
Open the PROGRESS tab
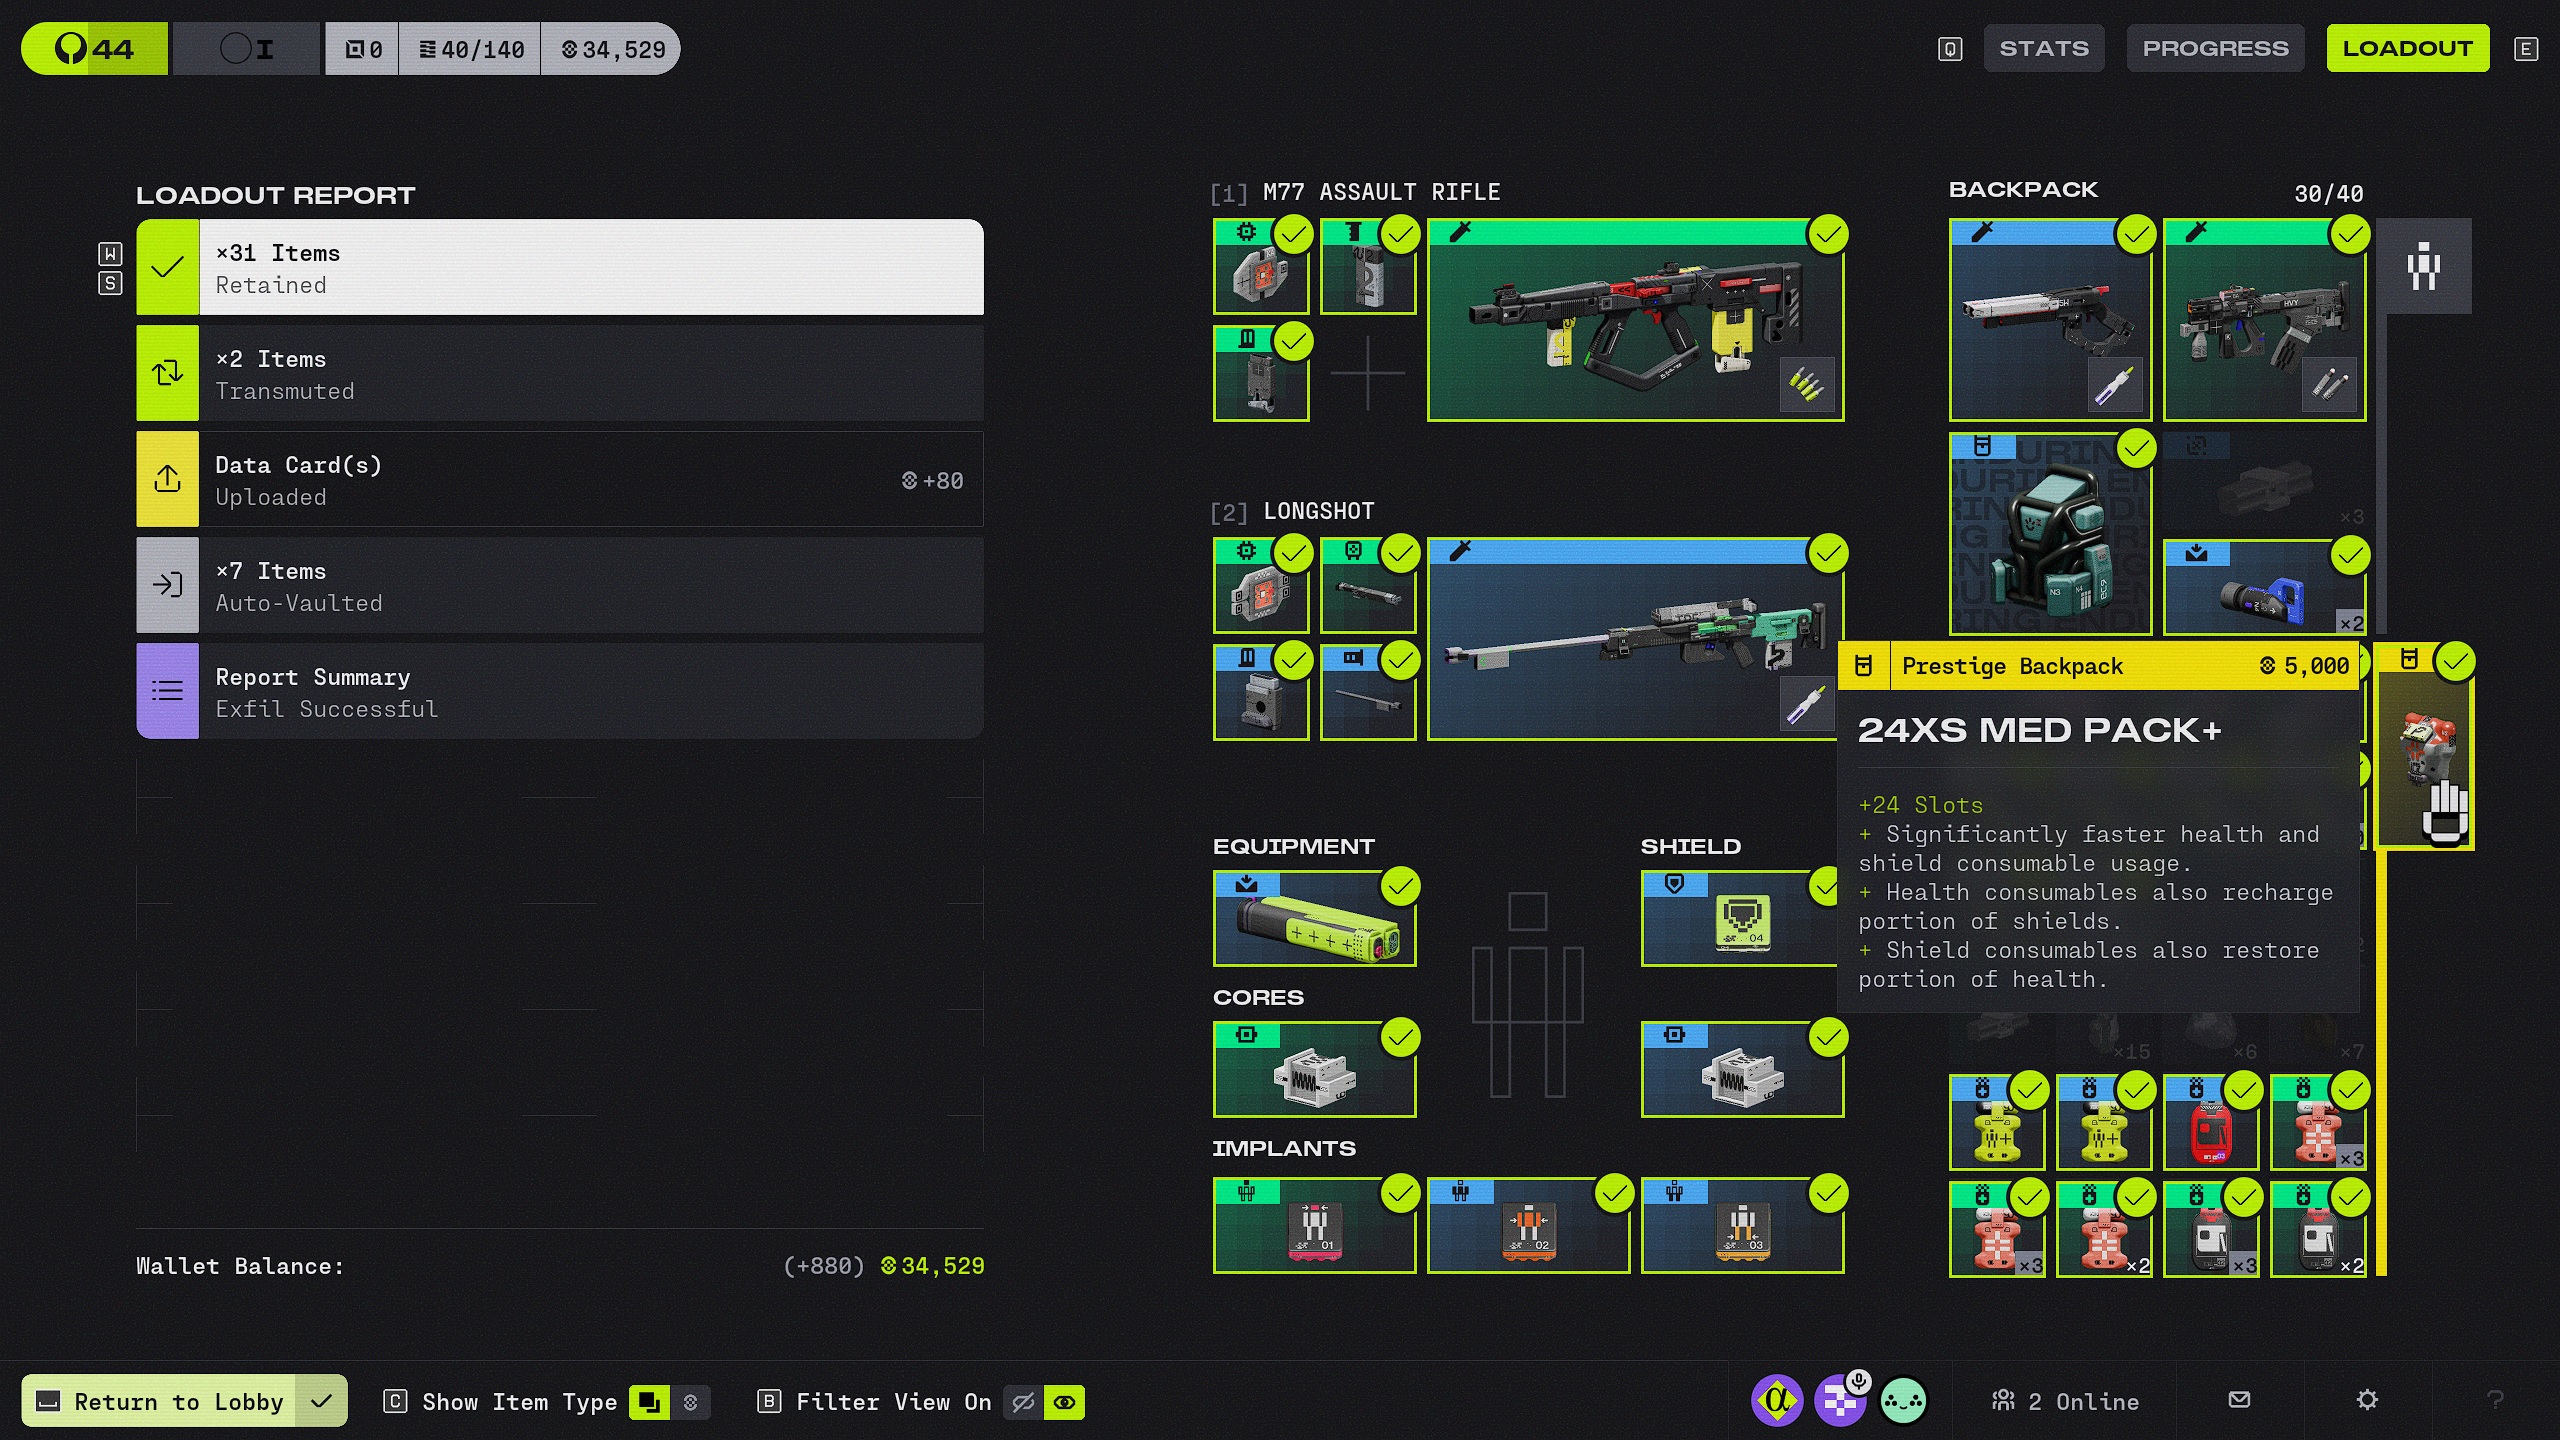pyautogui.click(x=2215, y=48)
